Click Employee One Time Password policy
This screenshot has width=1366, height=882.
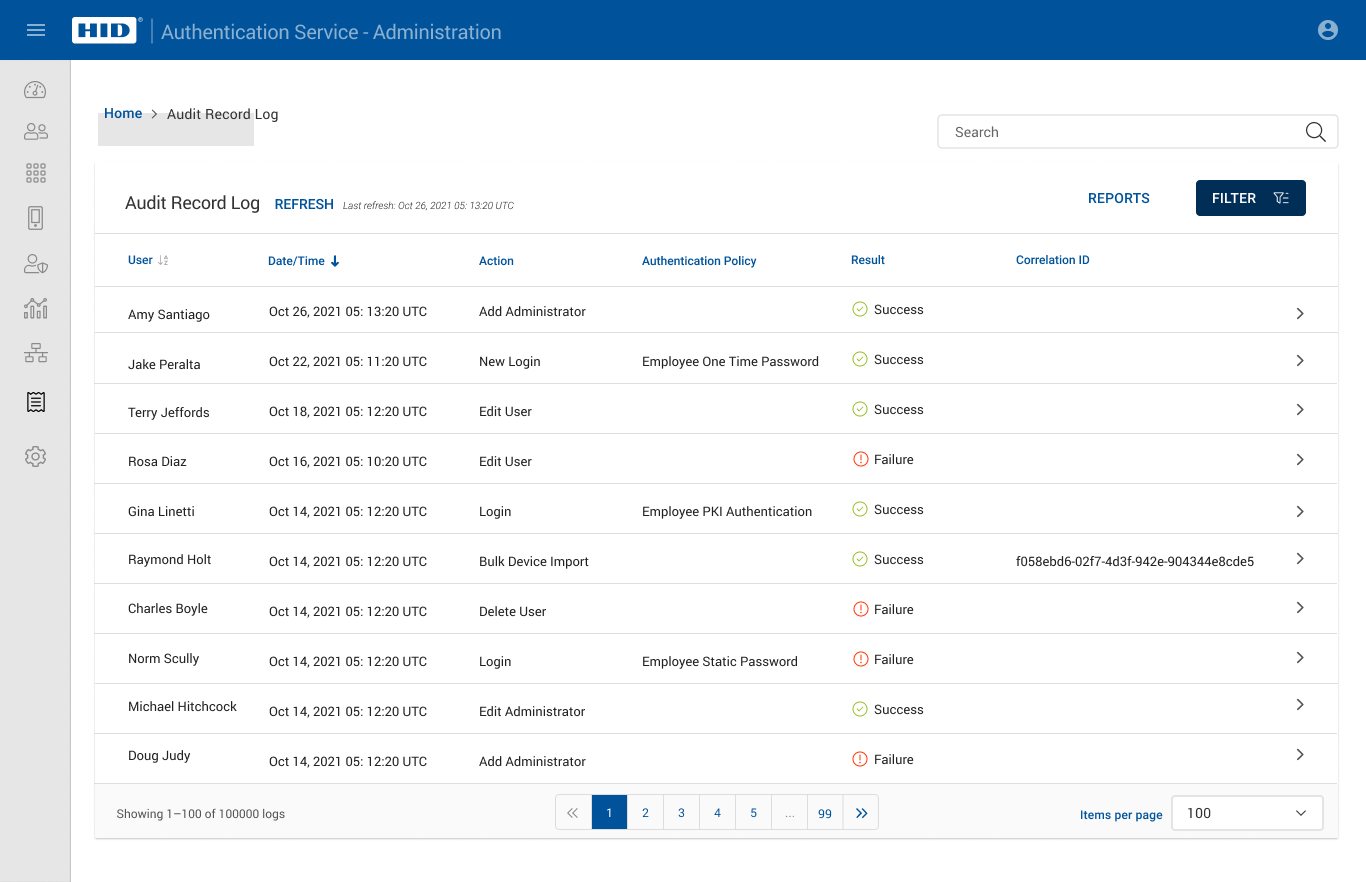[x=730, y=361]
